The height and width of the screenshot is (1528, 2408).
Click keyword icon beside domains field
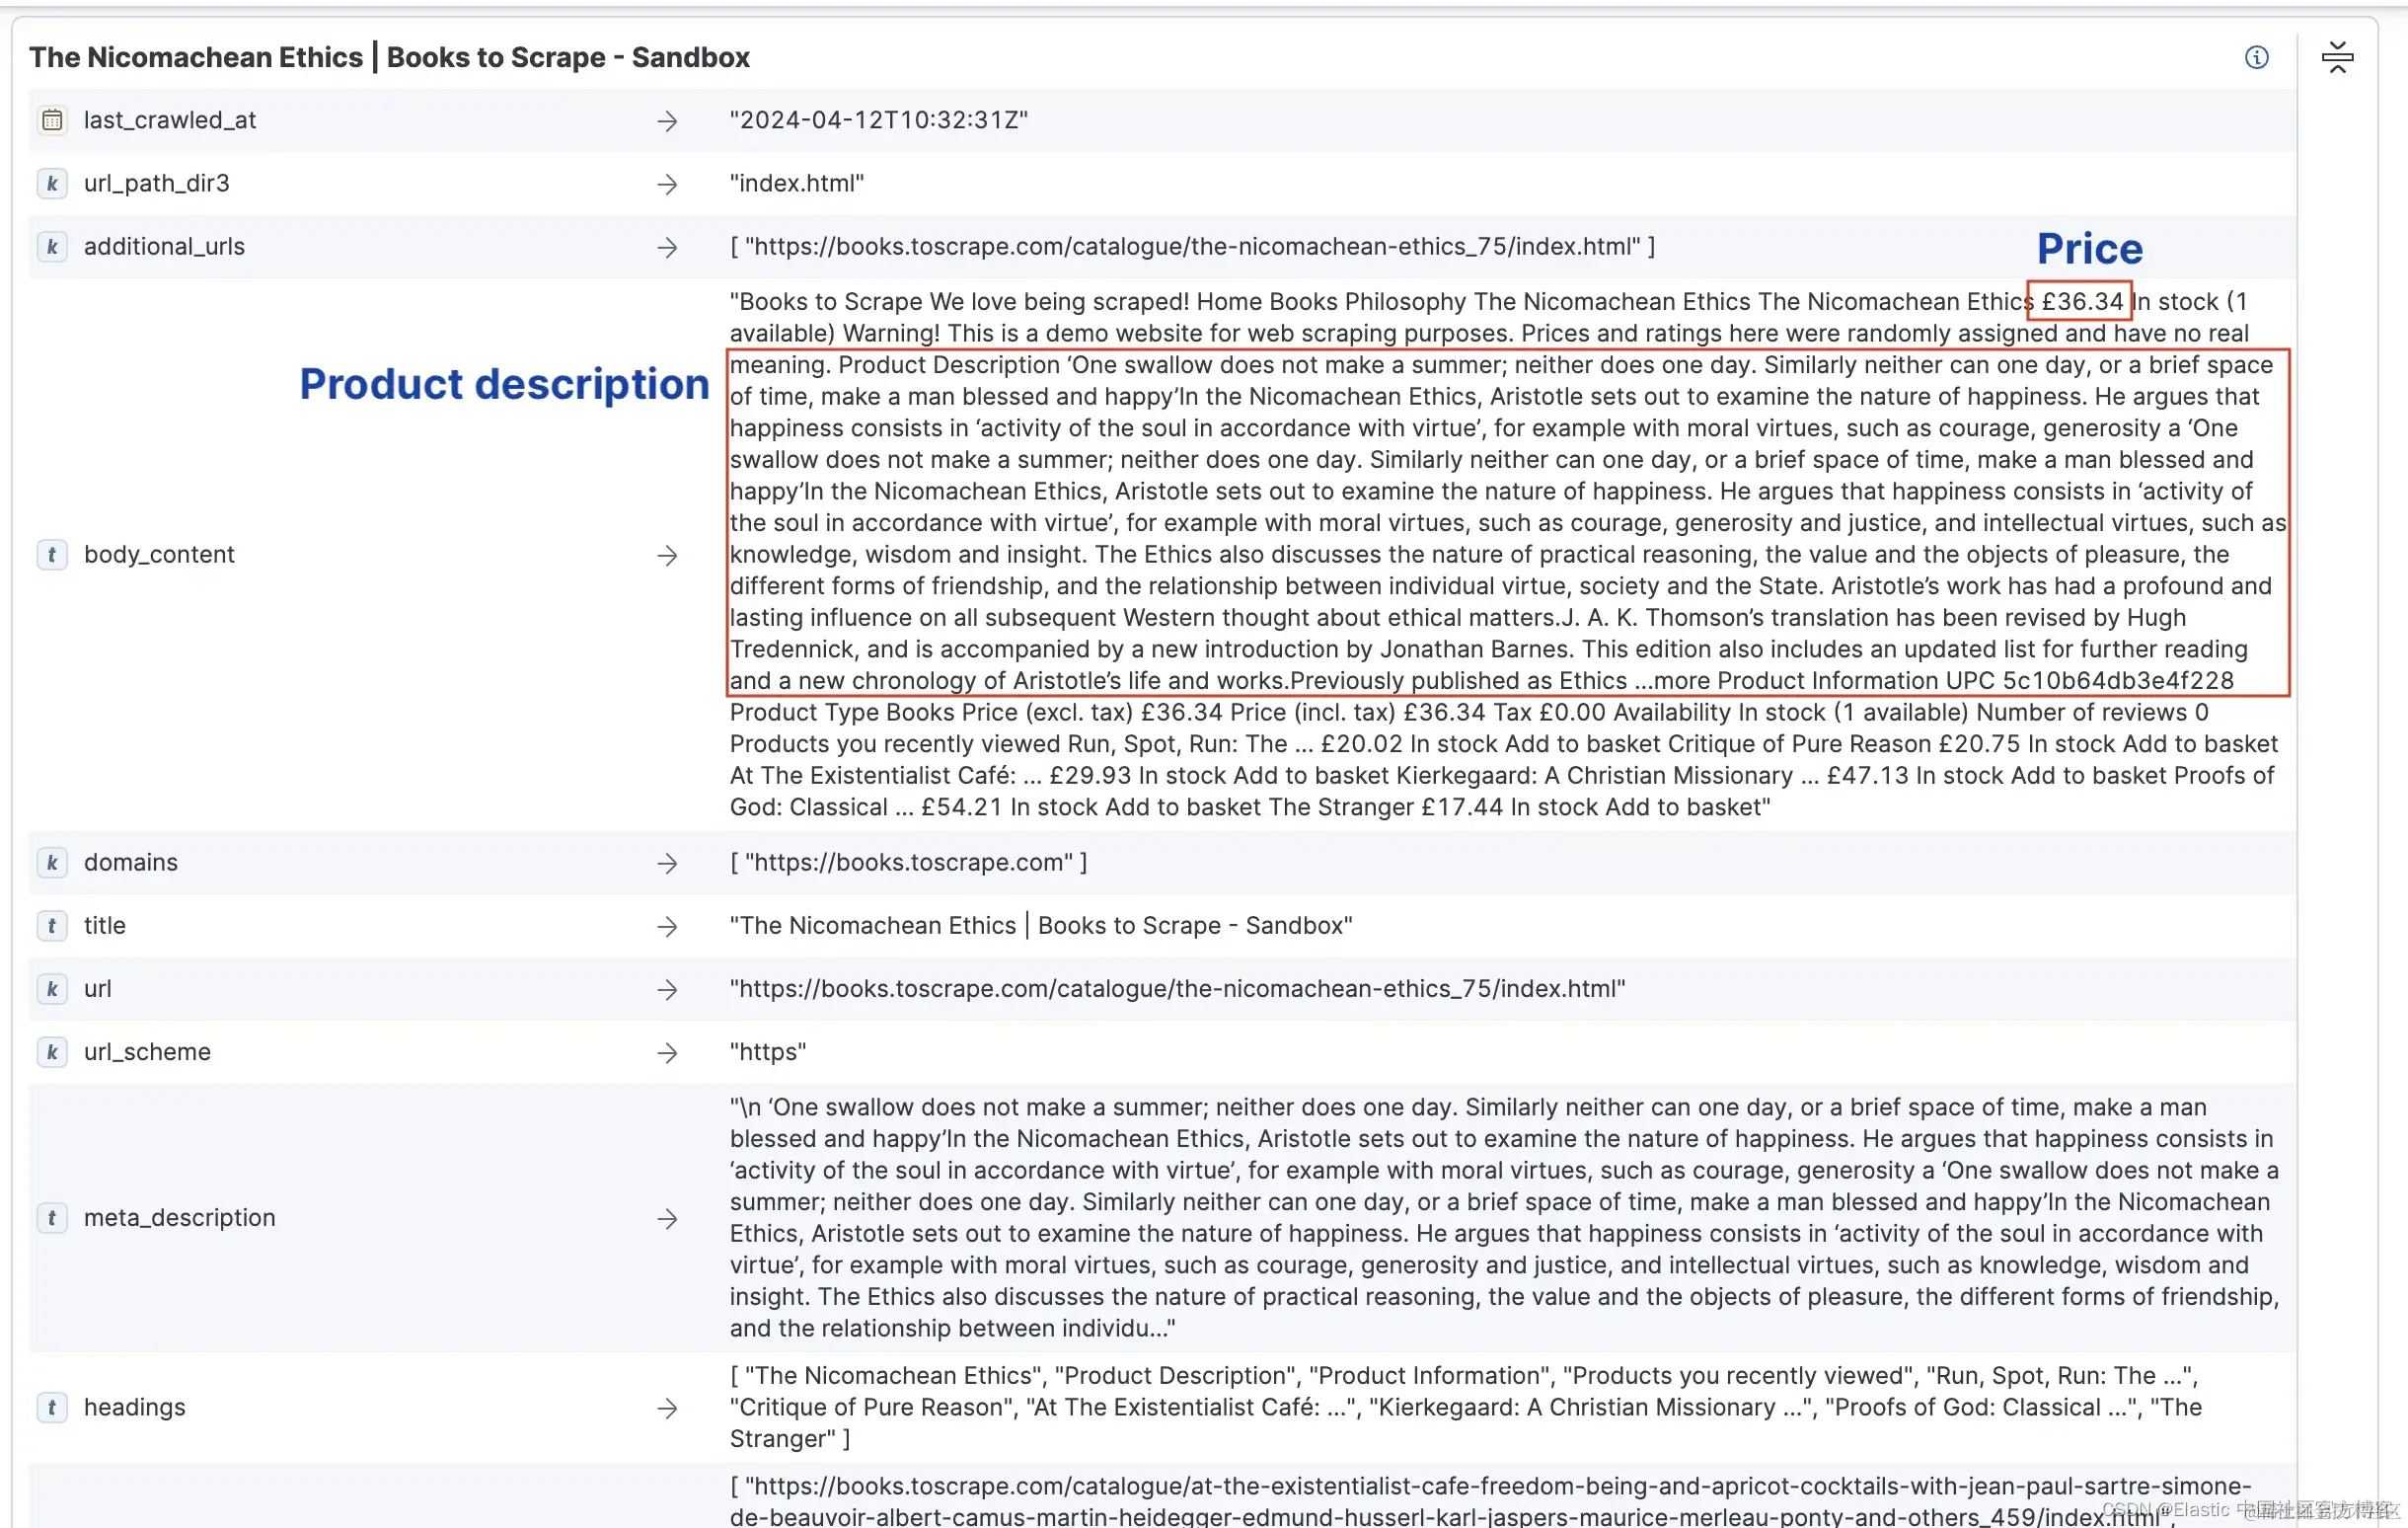pyautogui.click(x=52, y=863)
